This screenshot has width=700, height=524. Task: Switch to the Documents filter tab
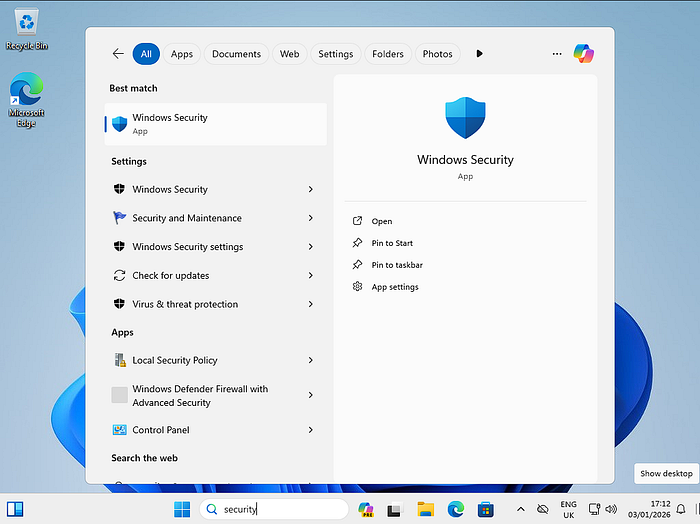[x=236, y=54]
